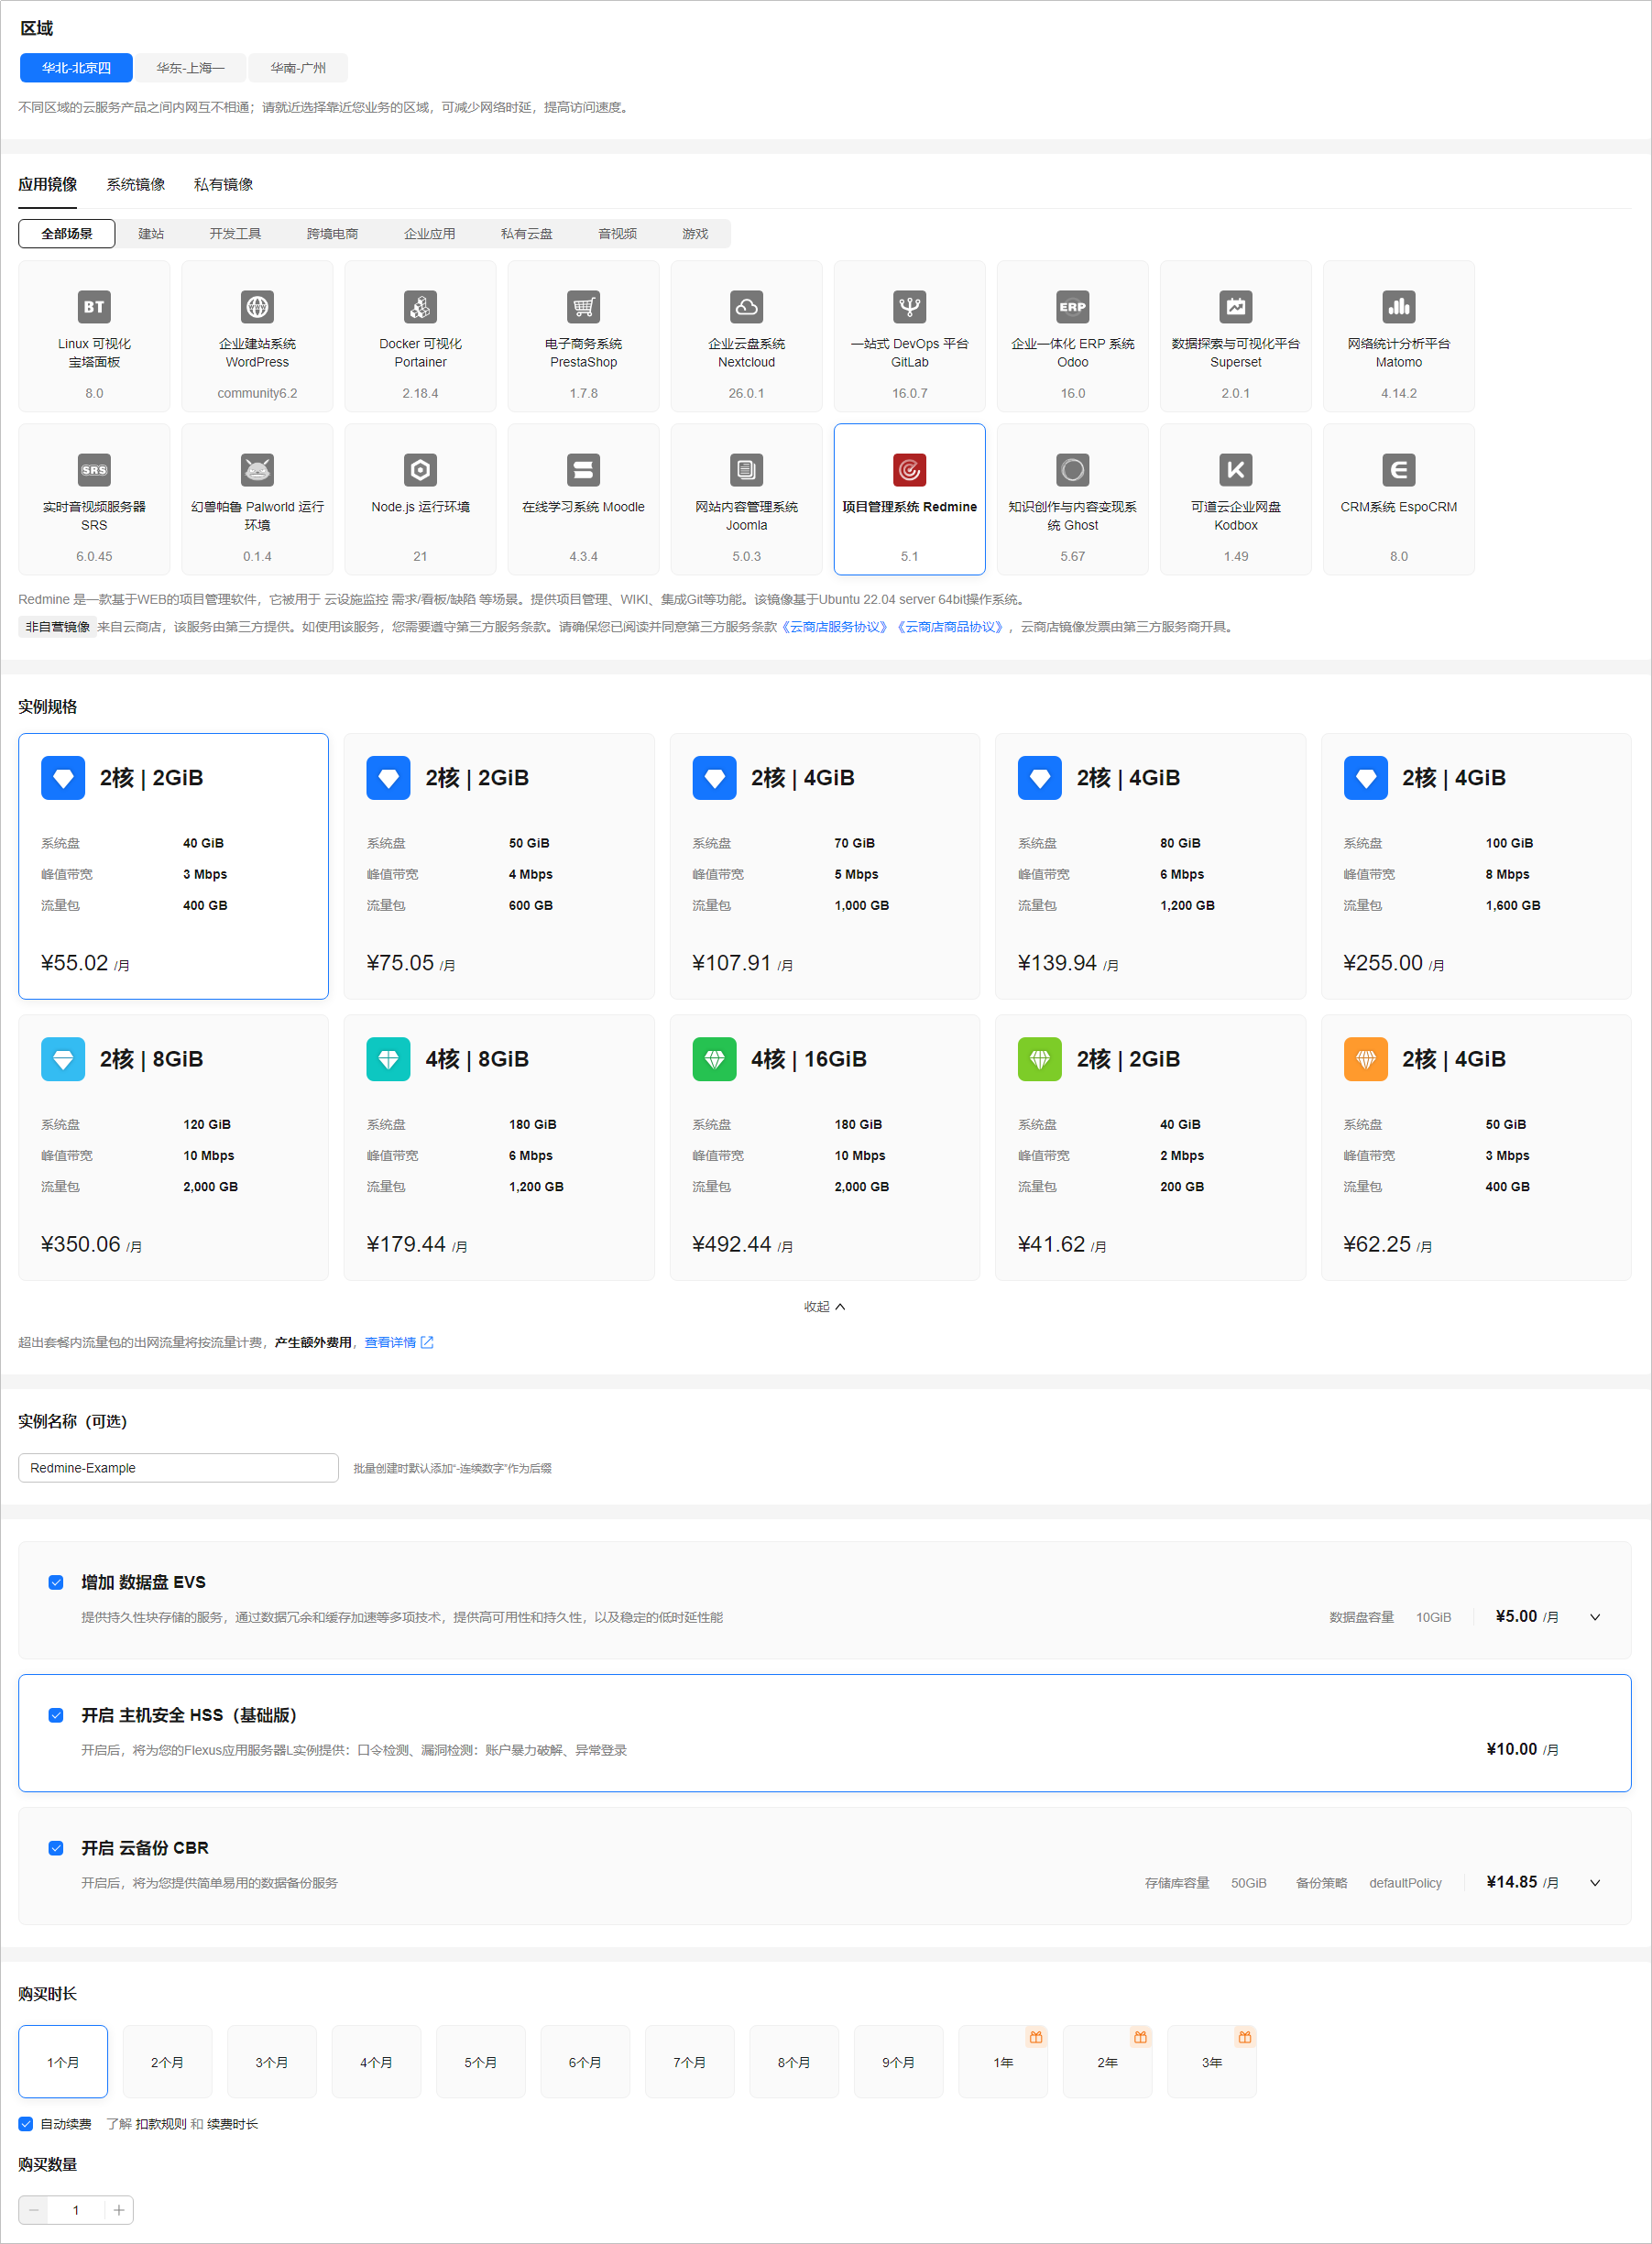Select the 华北-北京四 region button

click(76, 68)
